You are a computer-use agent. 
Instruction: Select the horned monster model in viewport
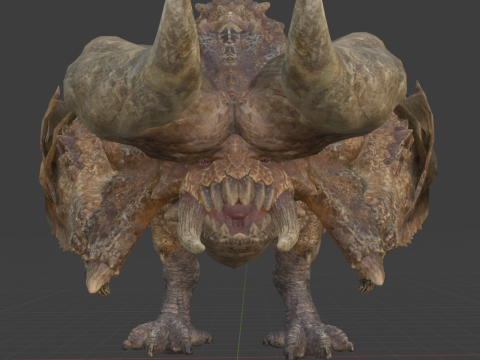[x=239, y=180]
